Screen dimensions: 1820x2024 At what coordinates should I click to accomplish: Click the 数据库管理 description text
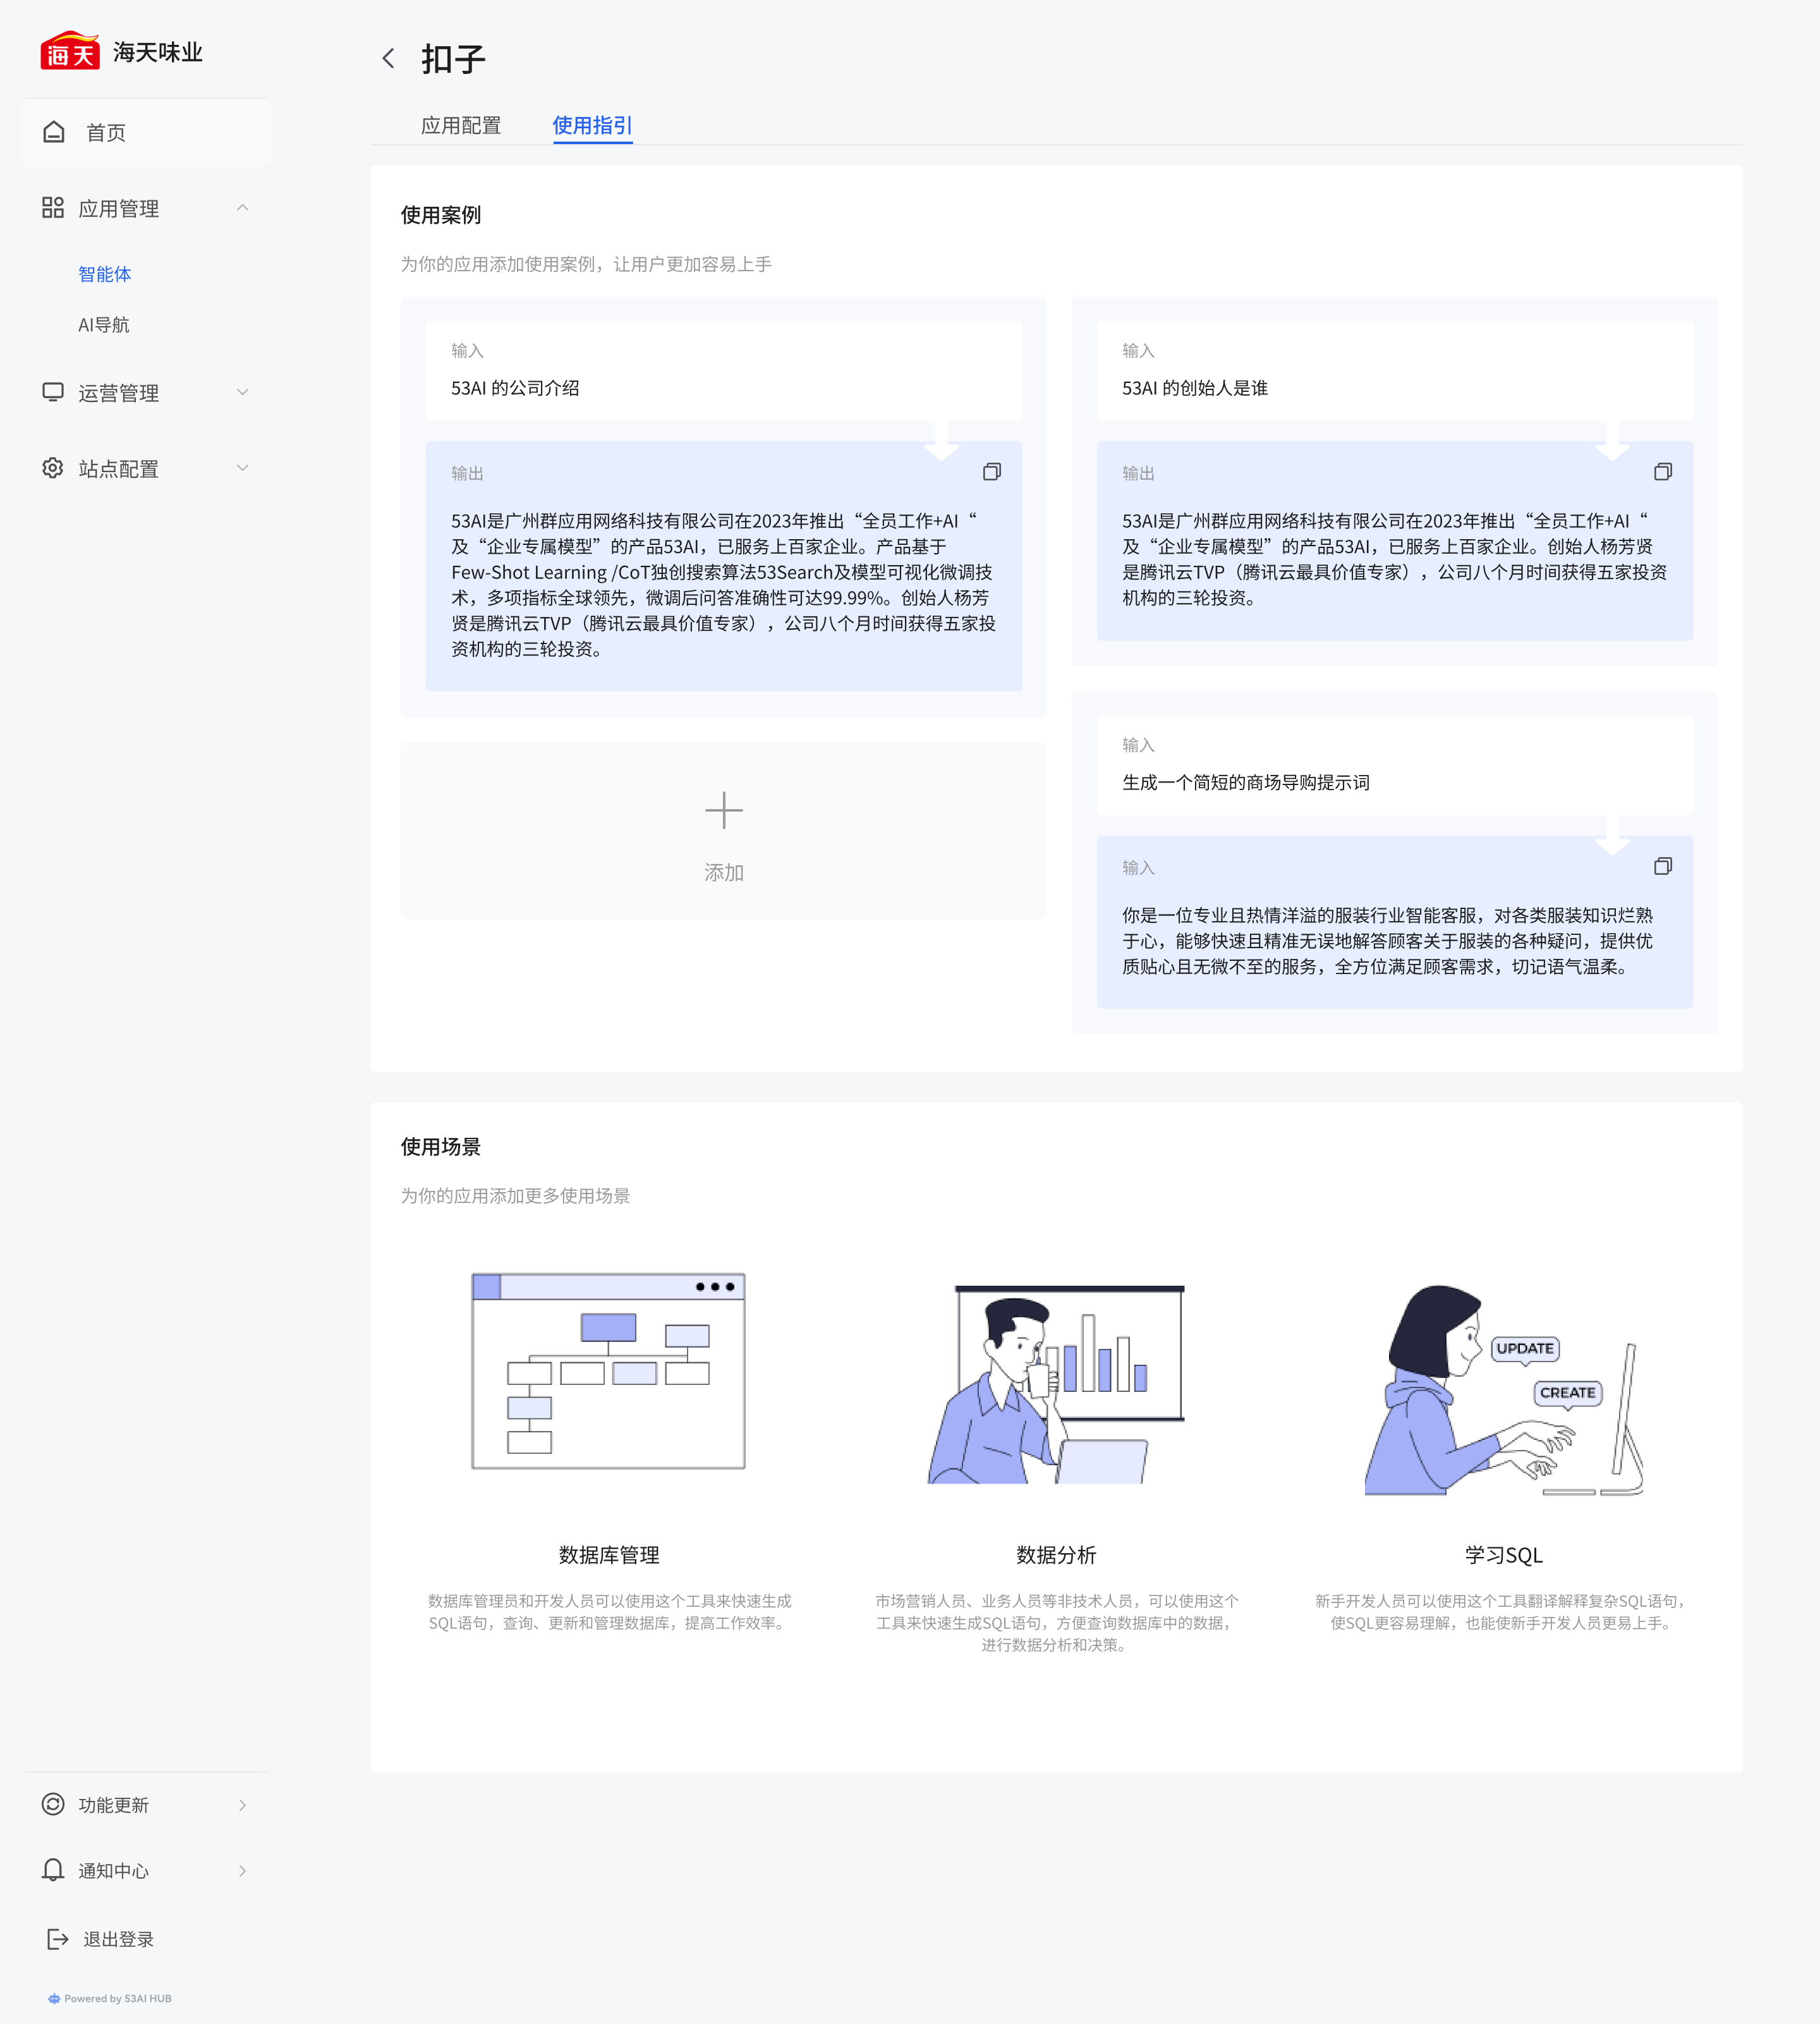coord(609,1612)
